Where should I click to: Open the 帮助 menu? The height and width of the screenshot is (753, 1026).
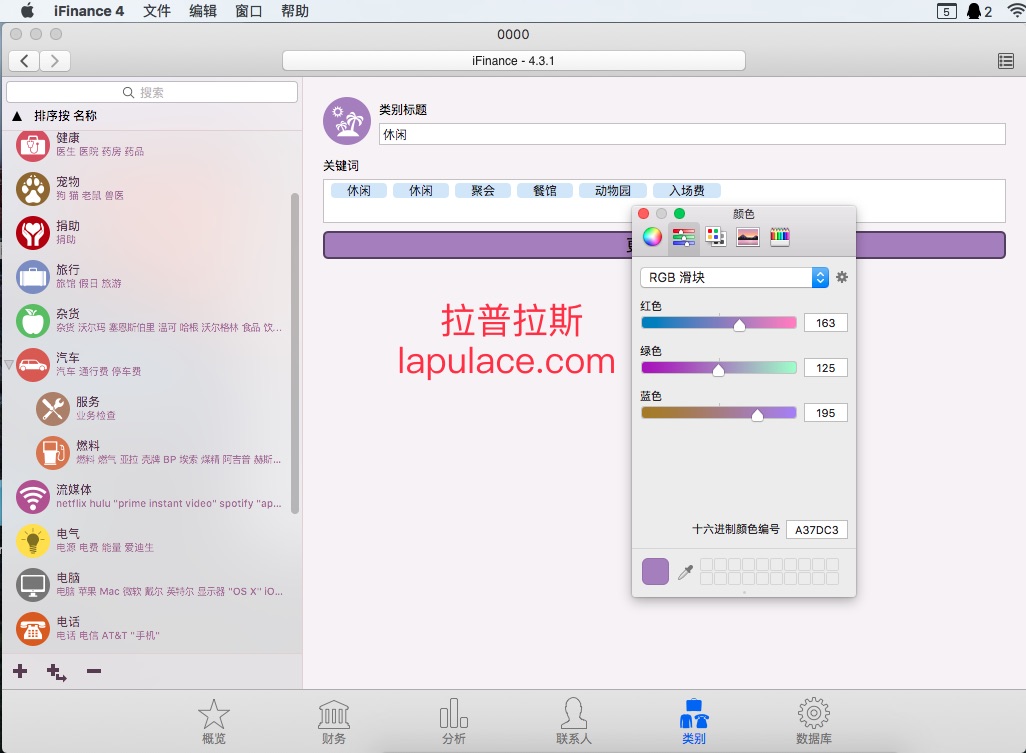[x=294, y=11]
